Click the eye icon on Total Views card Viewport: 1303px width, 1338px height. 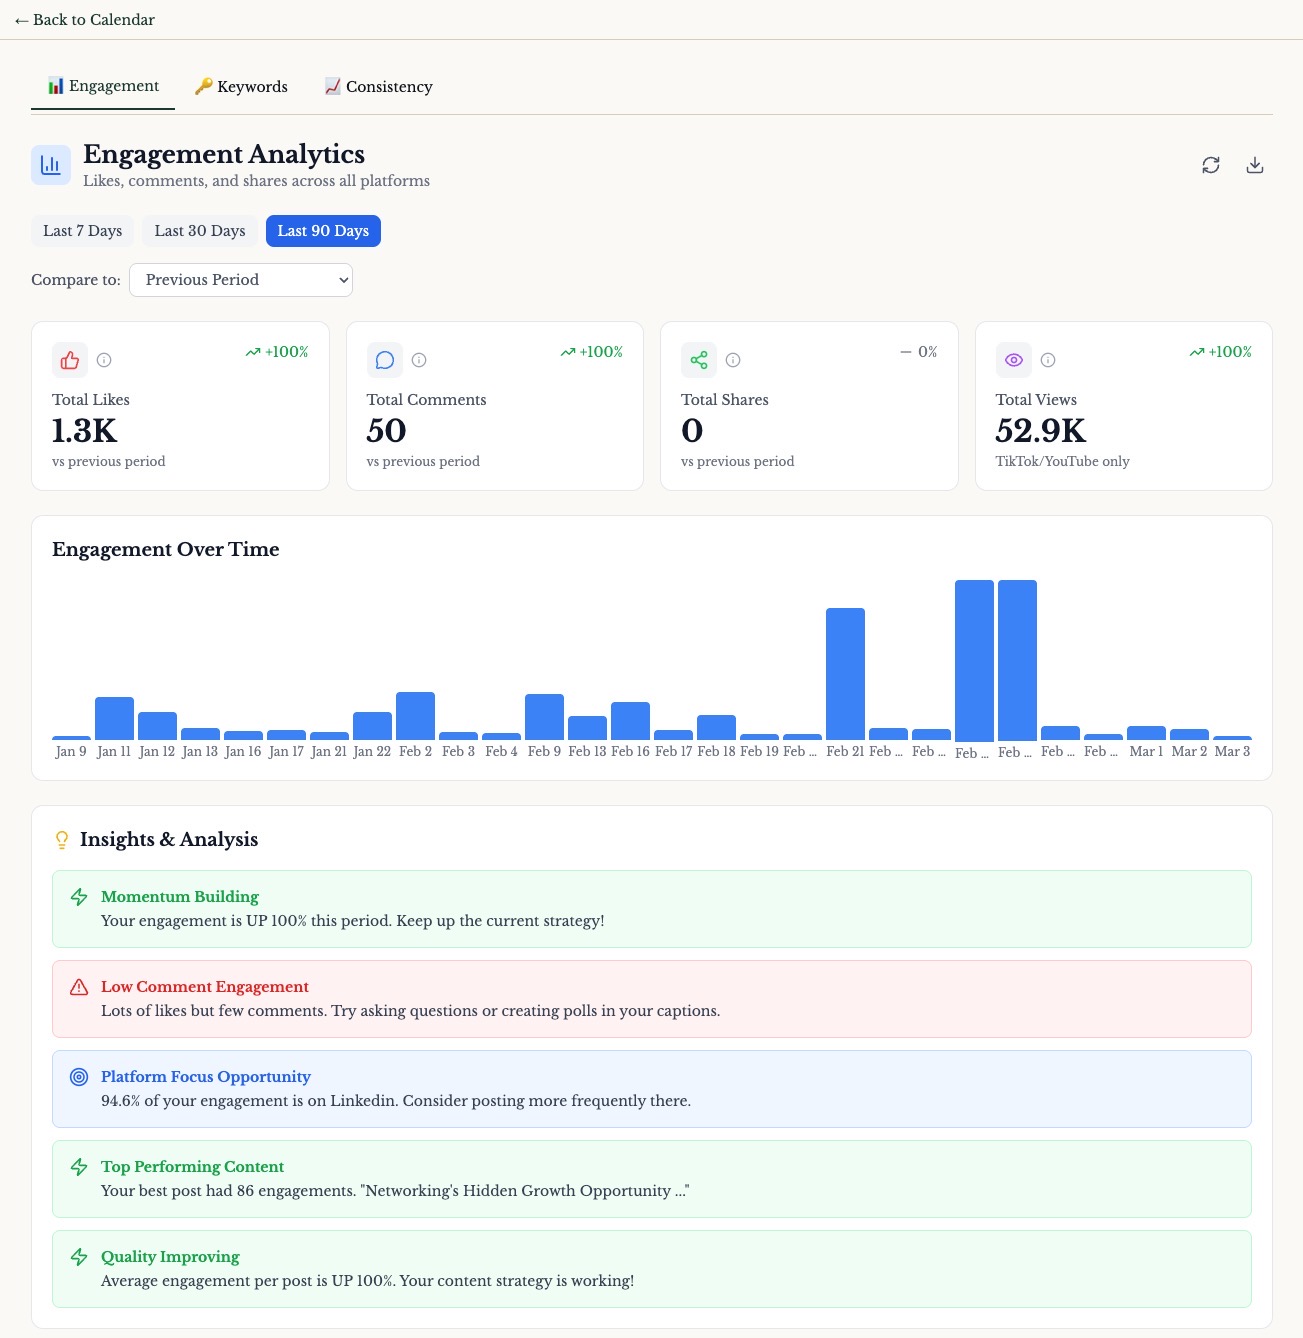pos(1013,360)
